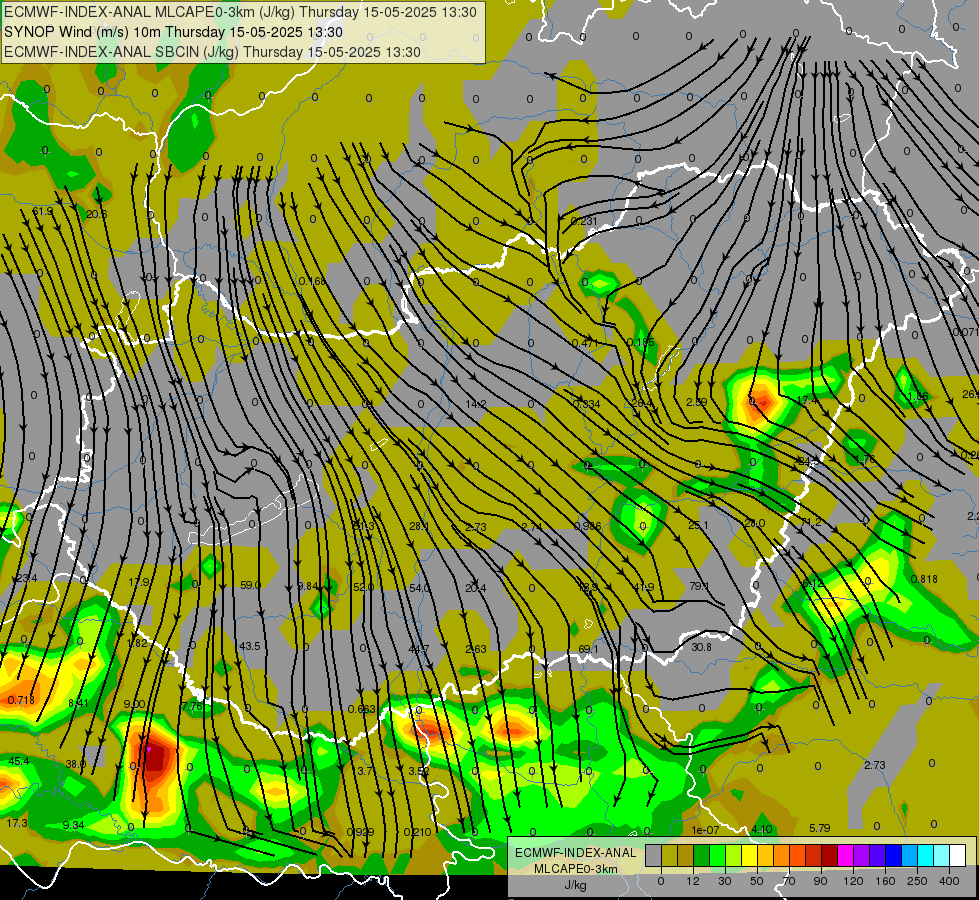The height and width of the screenshot is (900, 979).
Task: Click the map value 9.84
Action: 308,586
